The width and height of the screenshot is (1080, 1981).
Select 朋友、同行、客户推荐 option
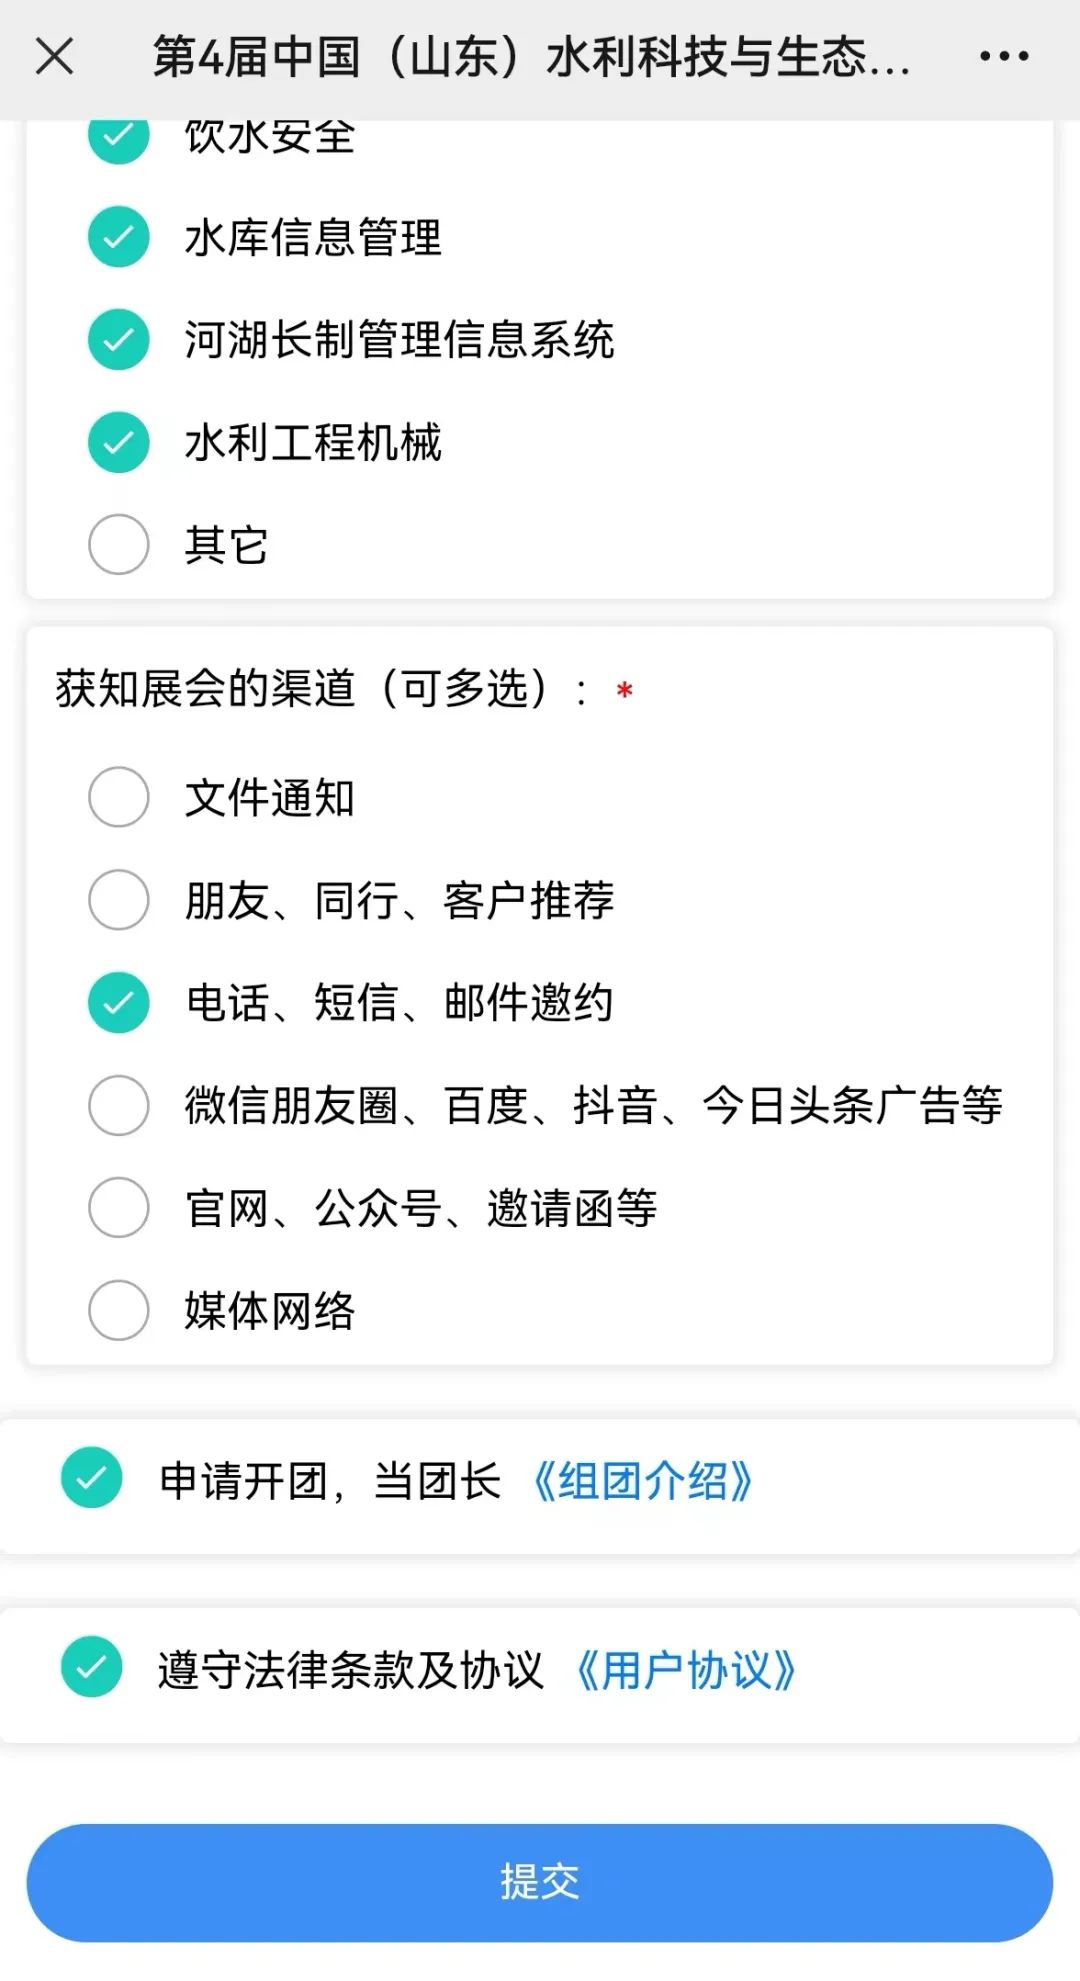point(119,900)
